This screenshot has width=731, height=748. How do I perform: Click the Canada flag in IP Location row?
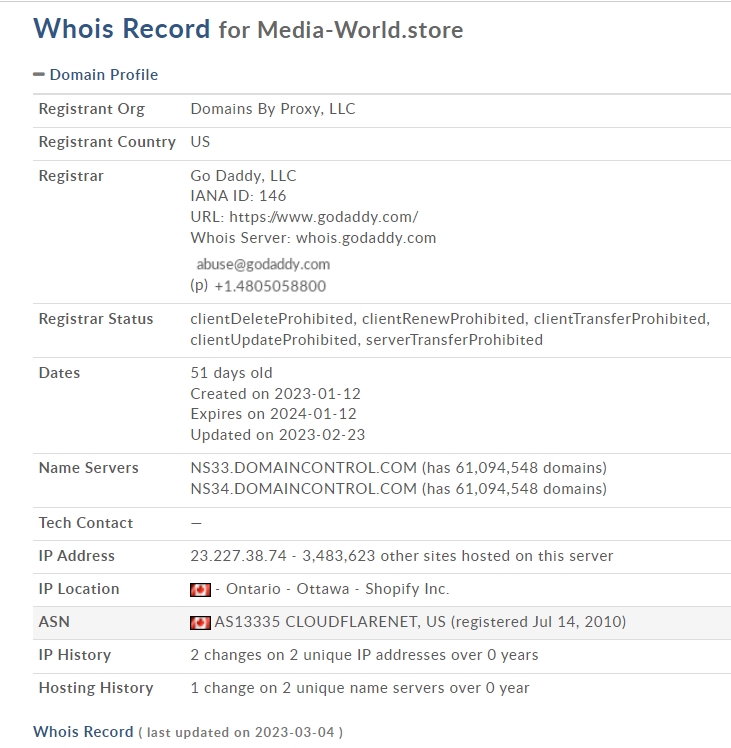200,590
